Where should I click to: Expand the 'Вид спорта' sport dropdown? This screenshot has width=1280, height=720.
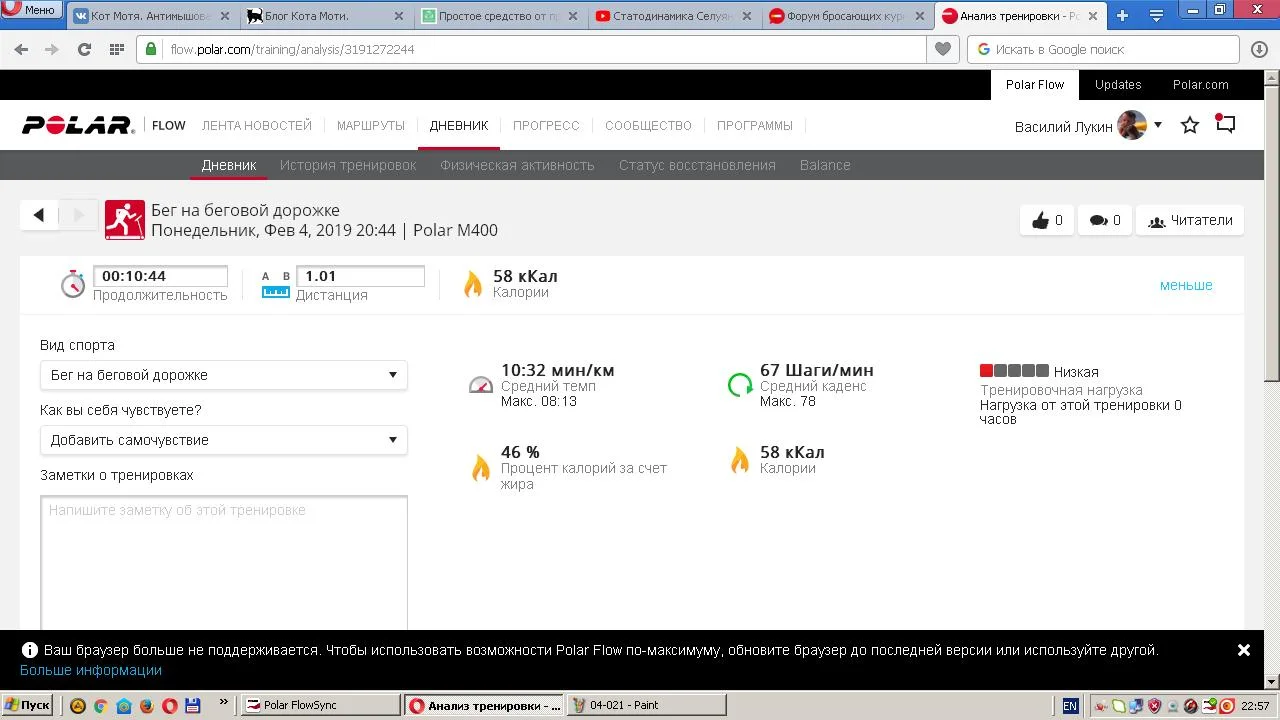[223, 375]
